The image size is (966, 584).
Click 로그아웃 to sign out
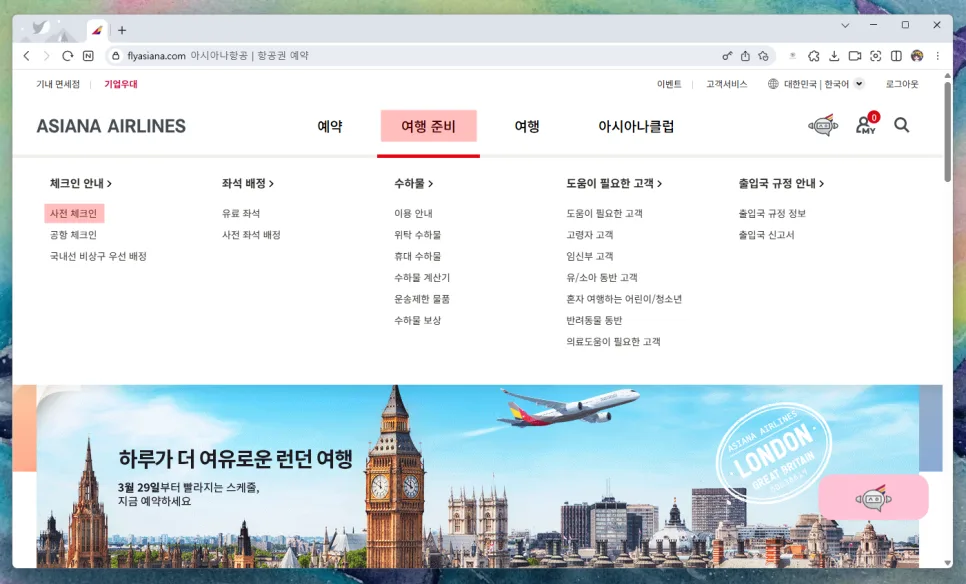point(902,84)
